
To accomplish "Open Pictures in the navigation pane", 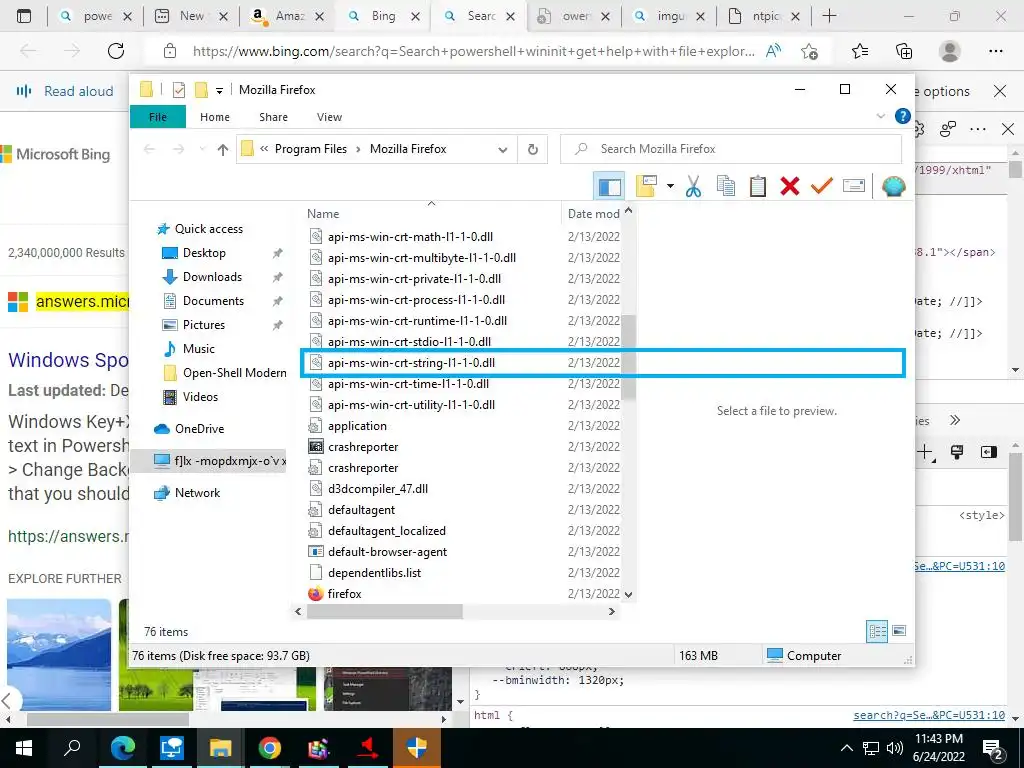I will (203, 325).
